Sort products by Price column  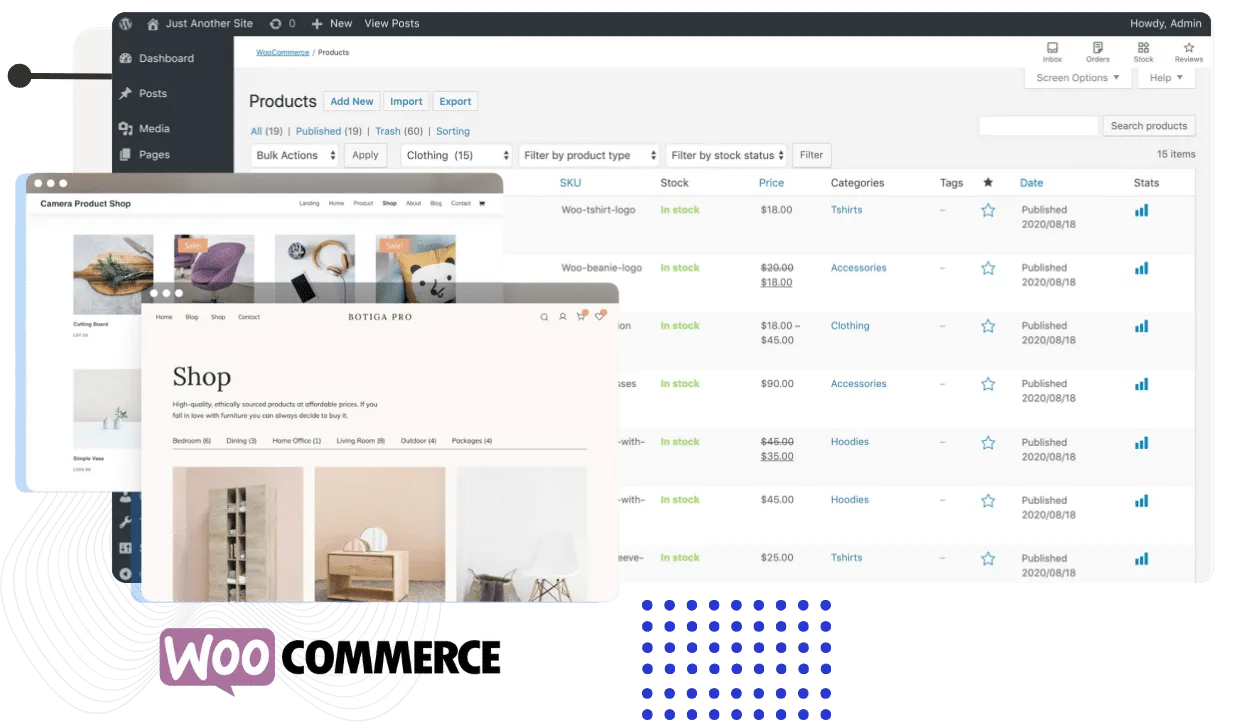pyautogui.click(x=771, y=183)
